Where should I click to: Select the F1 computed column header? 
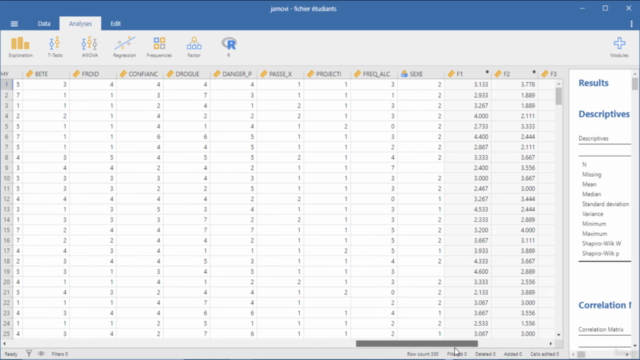[x=469, y=74]
